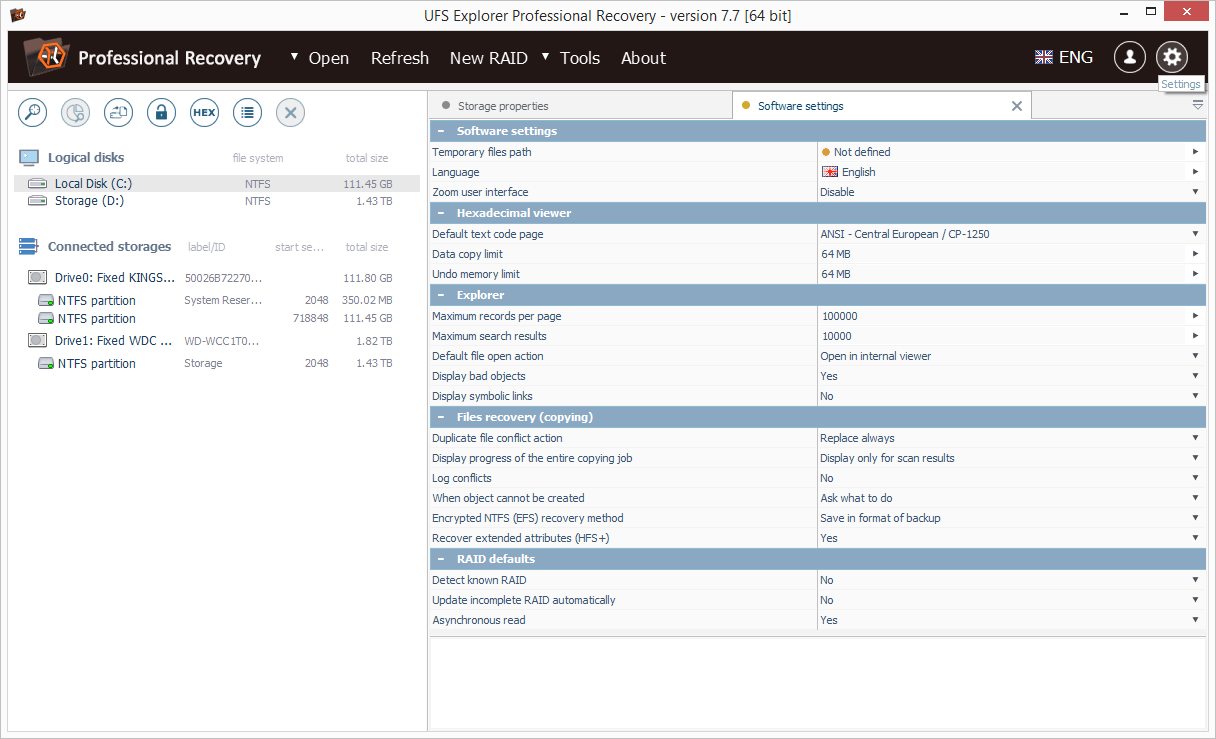Open the HEX viewer tool
The image size is (1216, 739).
point(204,113)
